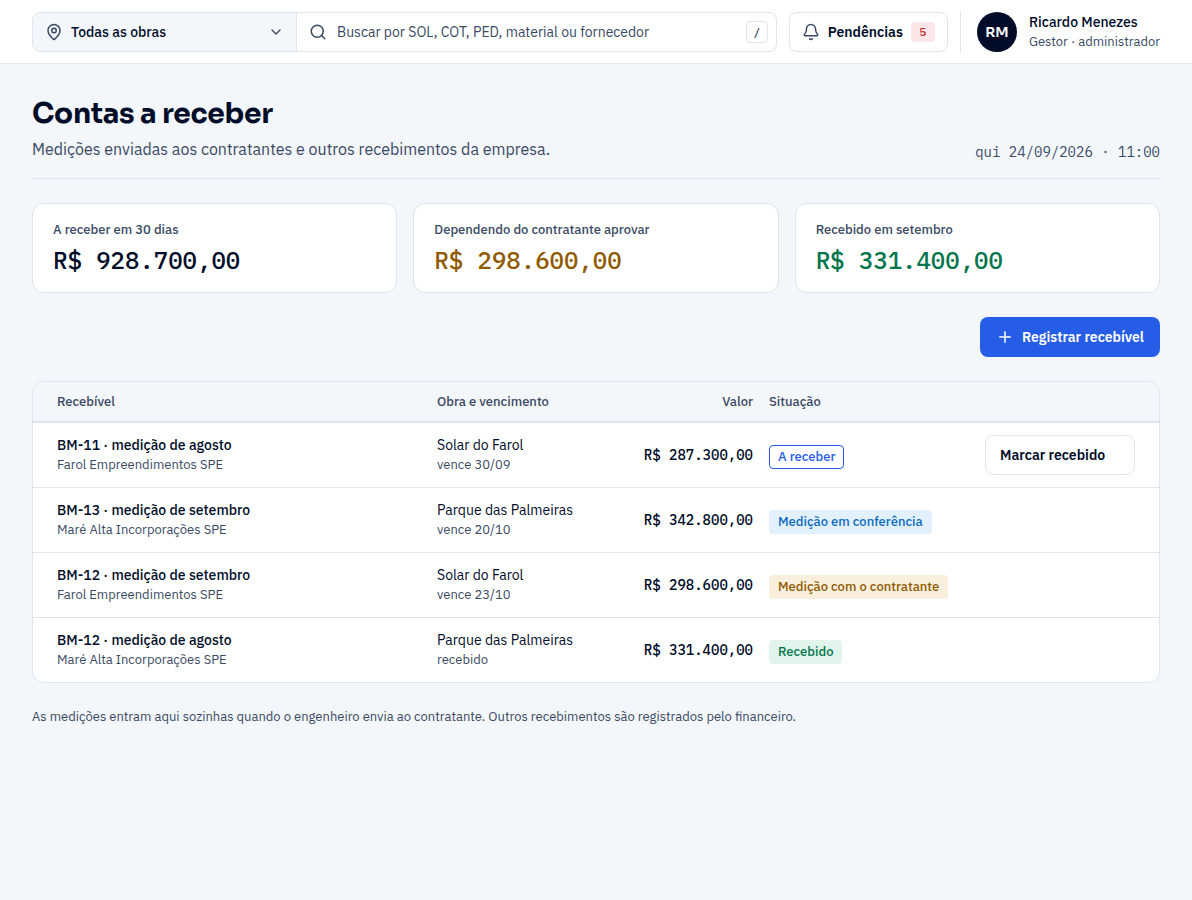Expand the Todas as obras chevron
This screenshot has width=1192, height=900.
[276, 32]
